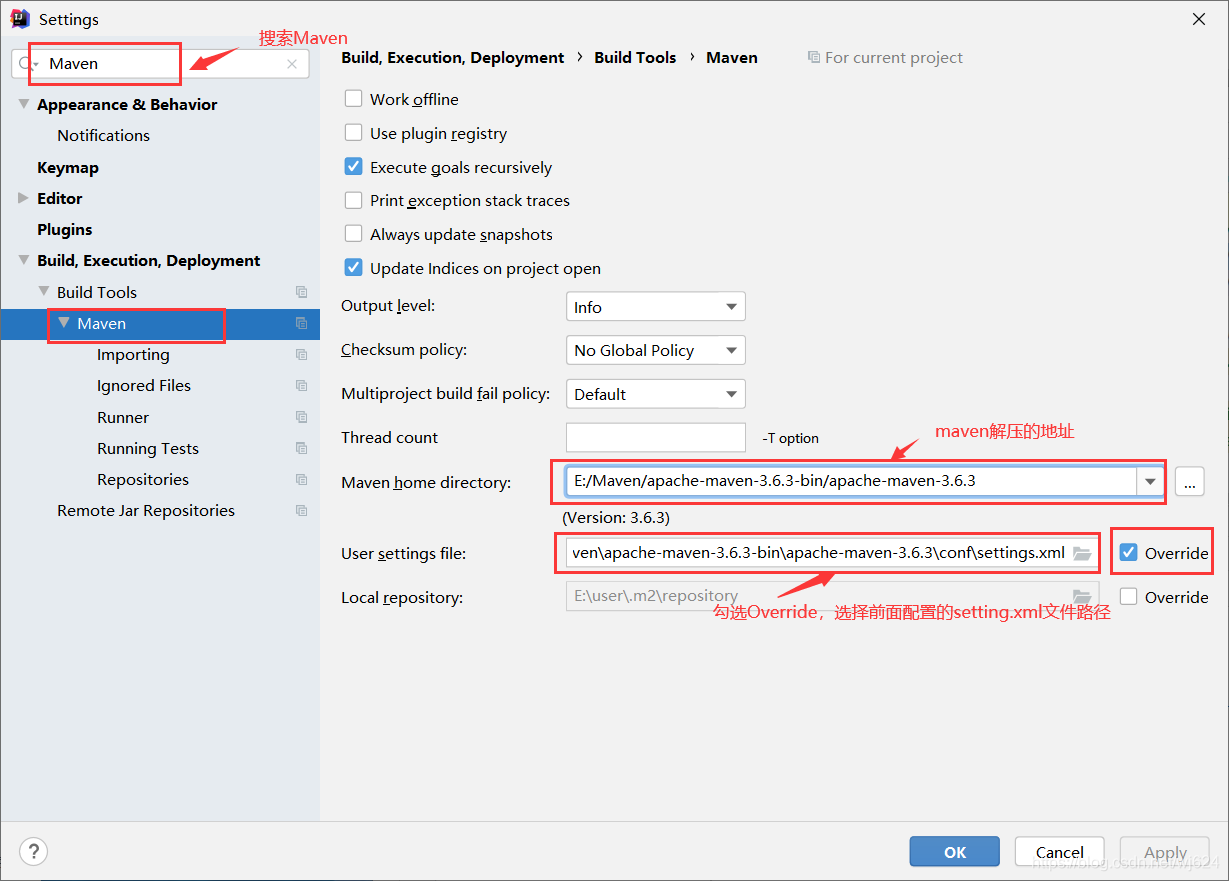Screen dimensions: 1229x881
Task: Open the Maven home directory dropdown arrow
Action: point(1150,481)
